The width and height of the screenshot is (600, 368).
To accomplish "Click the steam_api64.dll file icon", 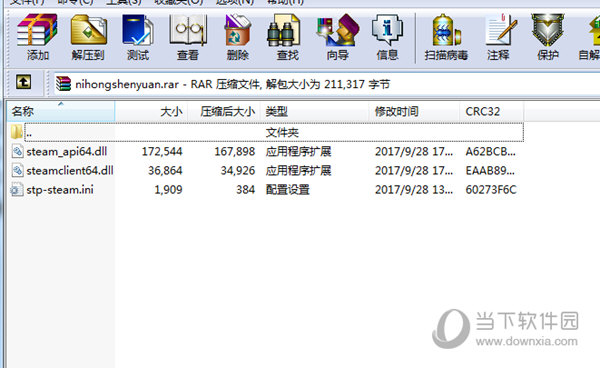I will pyautogui.click(x=17, y=151).
